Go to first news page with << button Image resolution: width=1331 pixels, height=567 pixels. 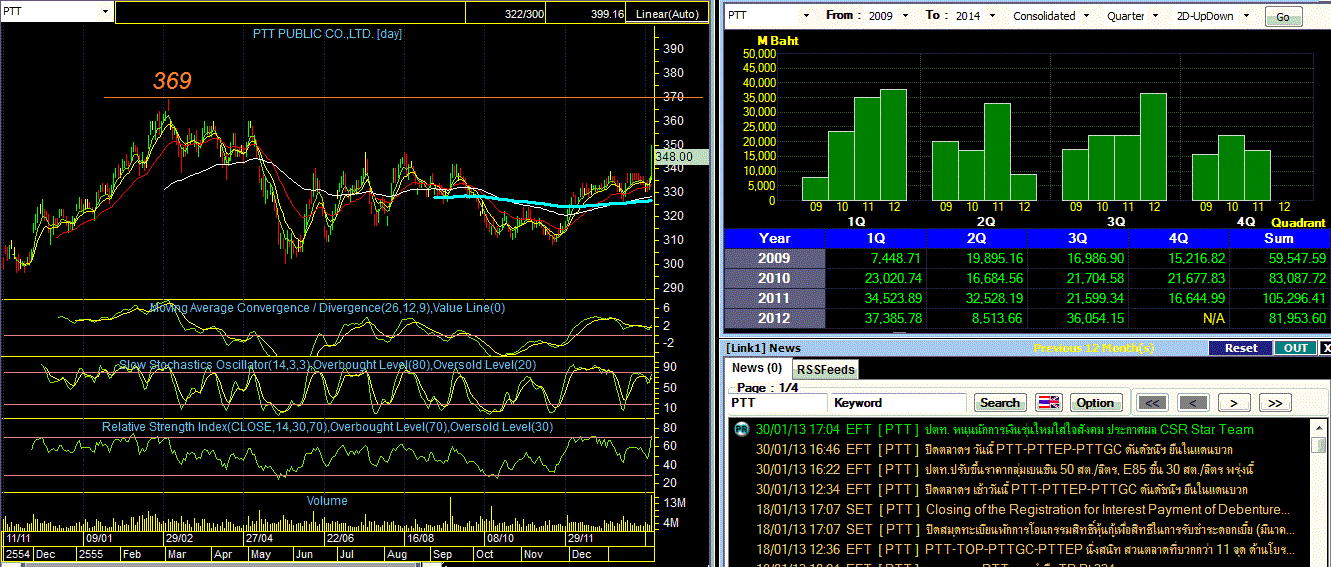(1153, 403)
